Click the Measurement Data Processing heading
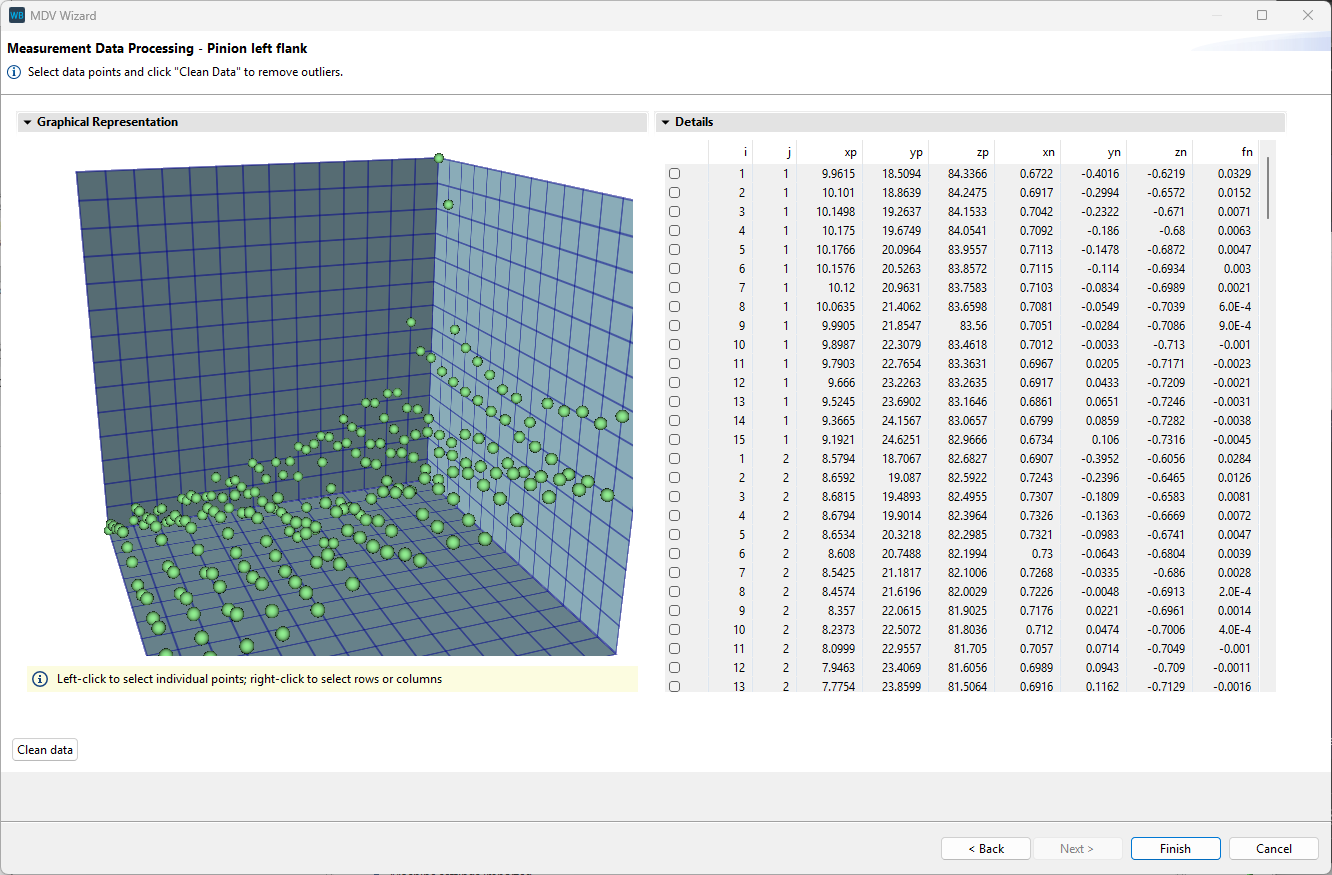1332x875 pixels. [157, 48]
